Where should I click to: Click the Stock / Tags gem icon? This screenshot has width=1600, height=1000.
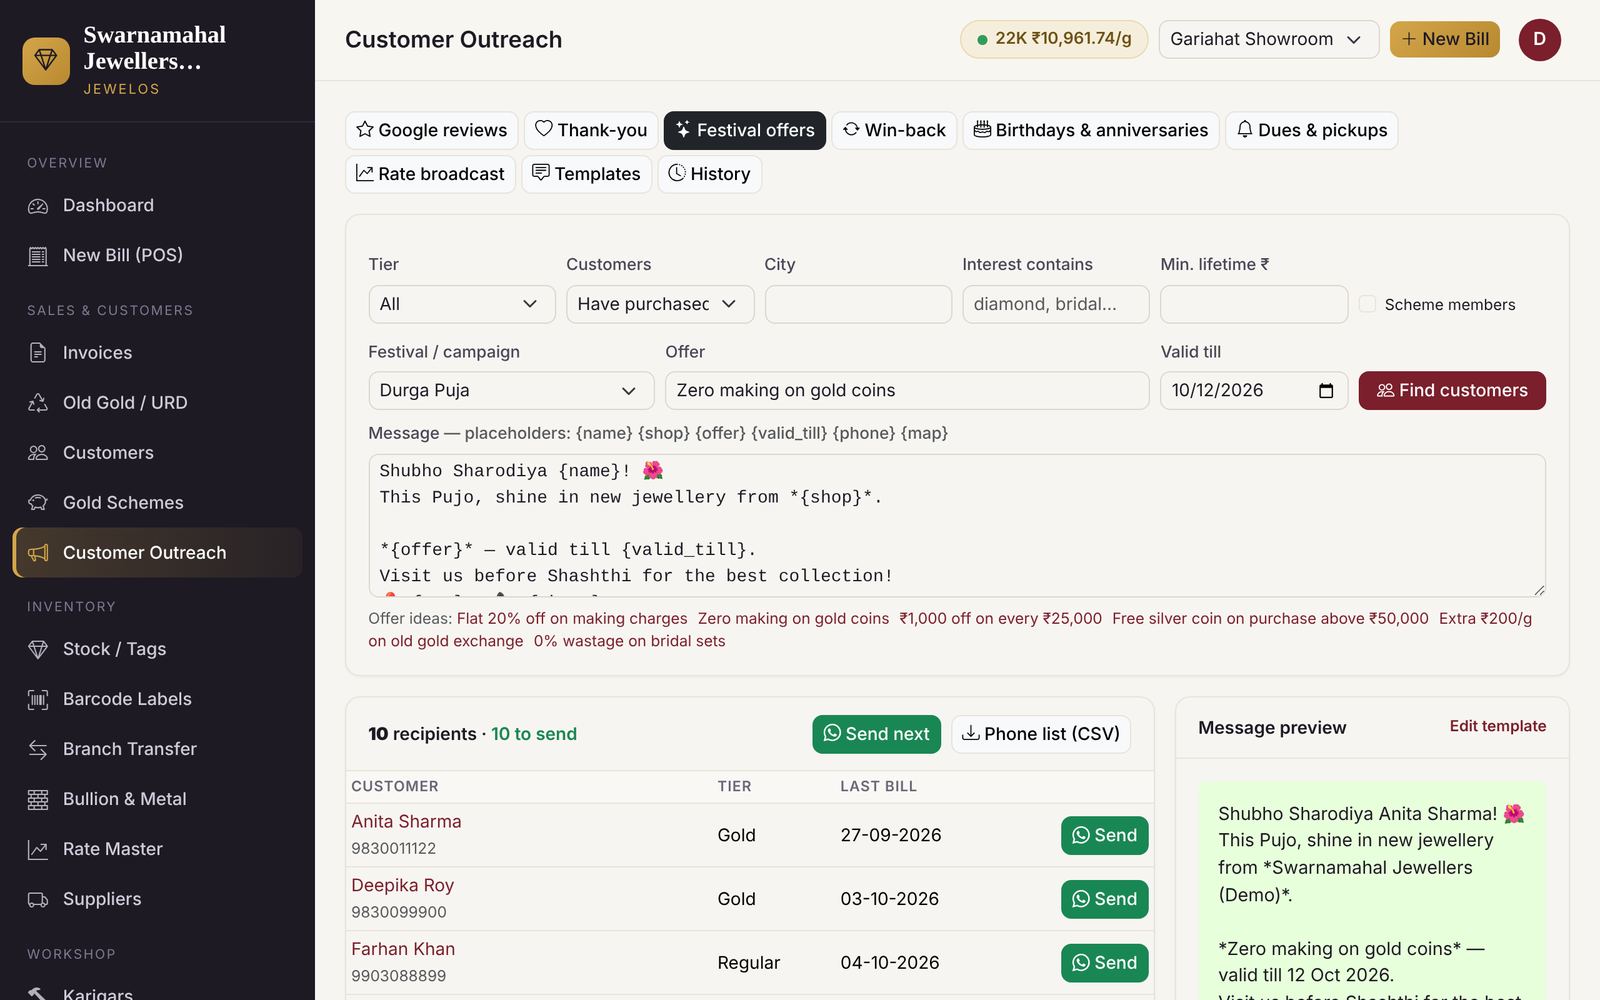(x=38, y=650)
